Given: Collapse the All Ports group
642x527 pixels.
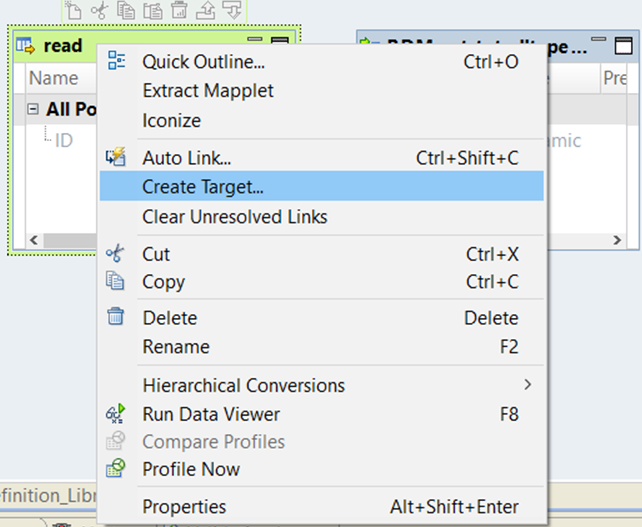Looking at the screenshot, I should [33, 109].
